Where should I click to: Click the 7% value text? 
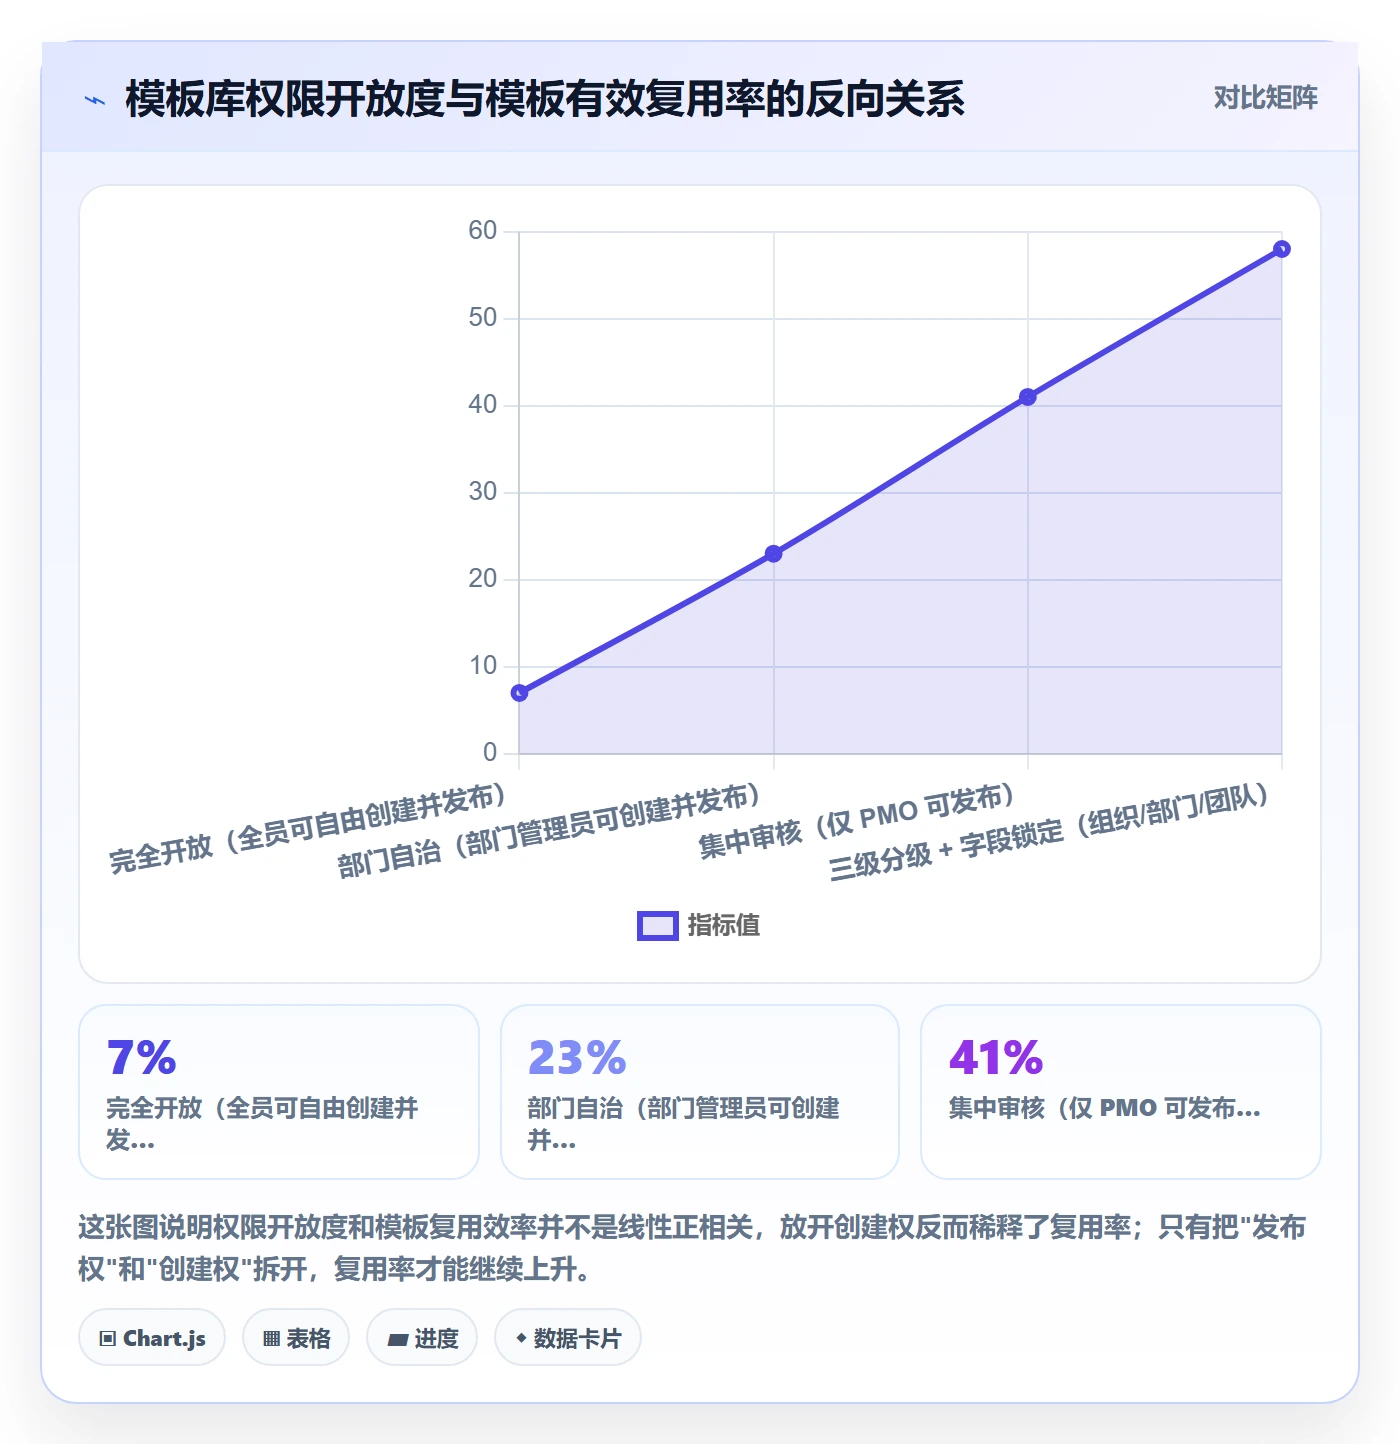142,1058
